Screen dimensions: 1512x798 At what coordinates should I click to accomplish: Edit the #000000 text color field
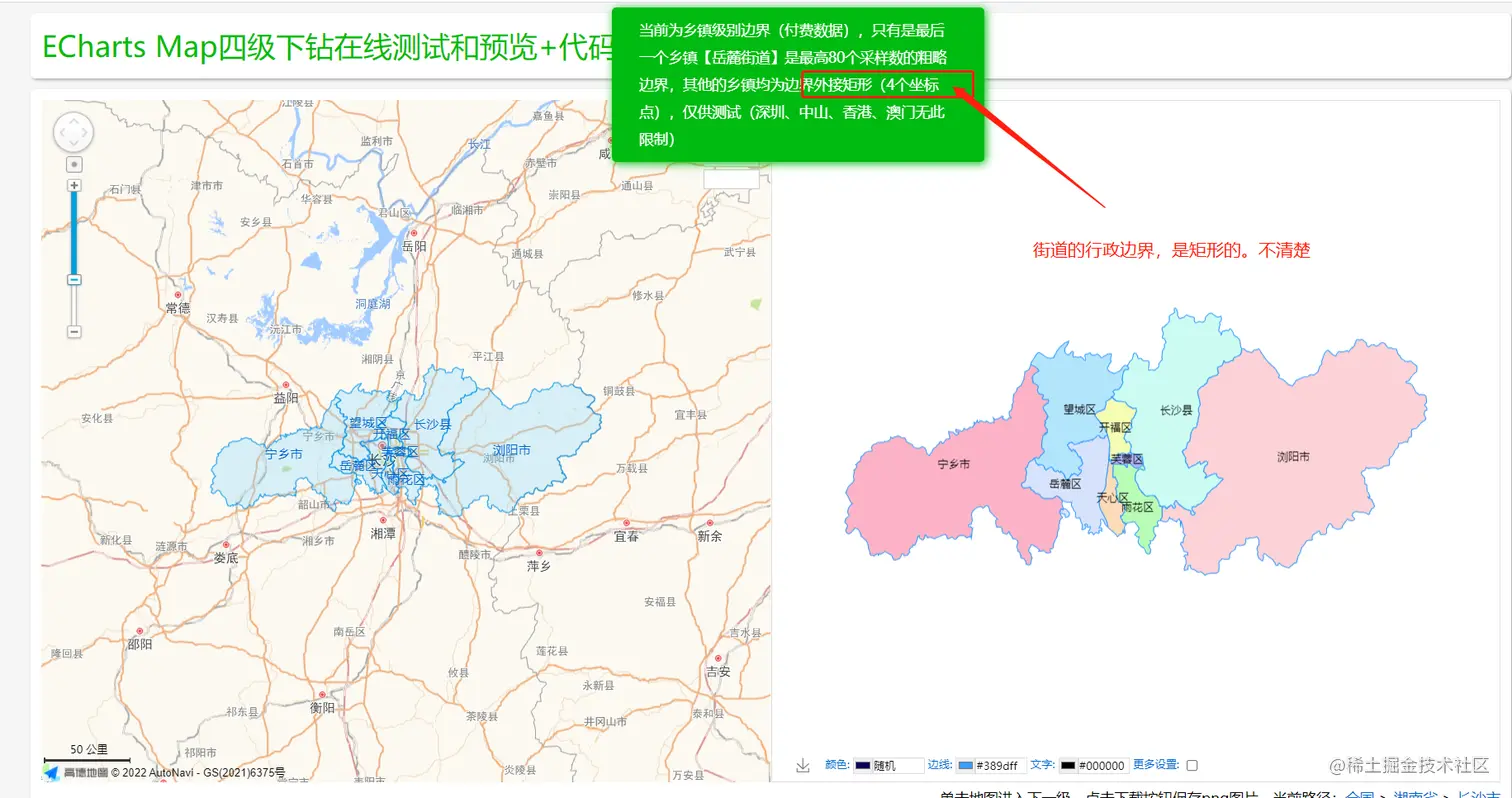coord(1104,766)
